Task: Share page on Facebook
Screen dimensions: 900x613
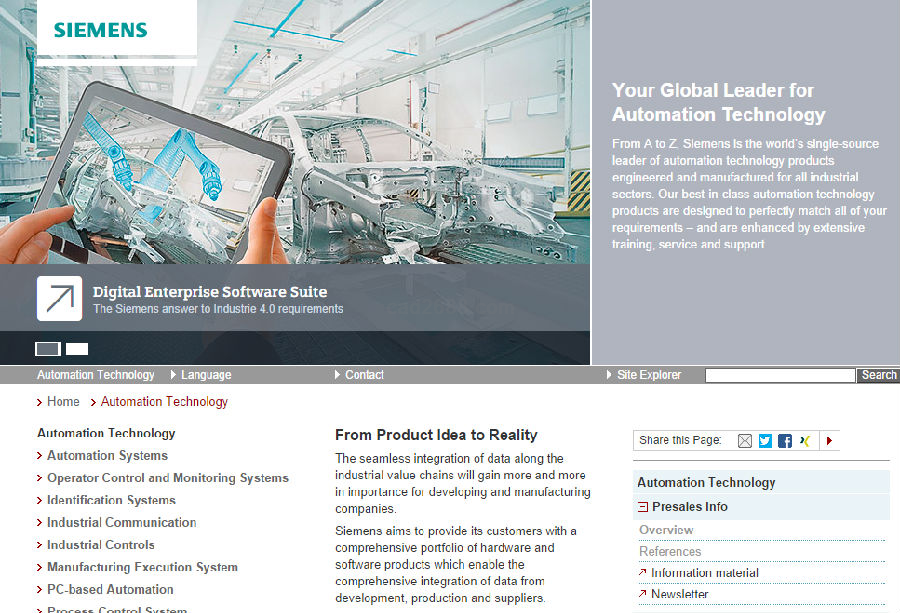Action: pos(785,440)
